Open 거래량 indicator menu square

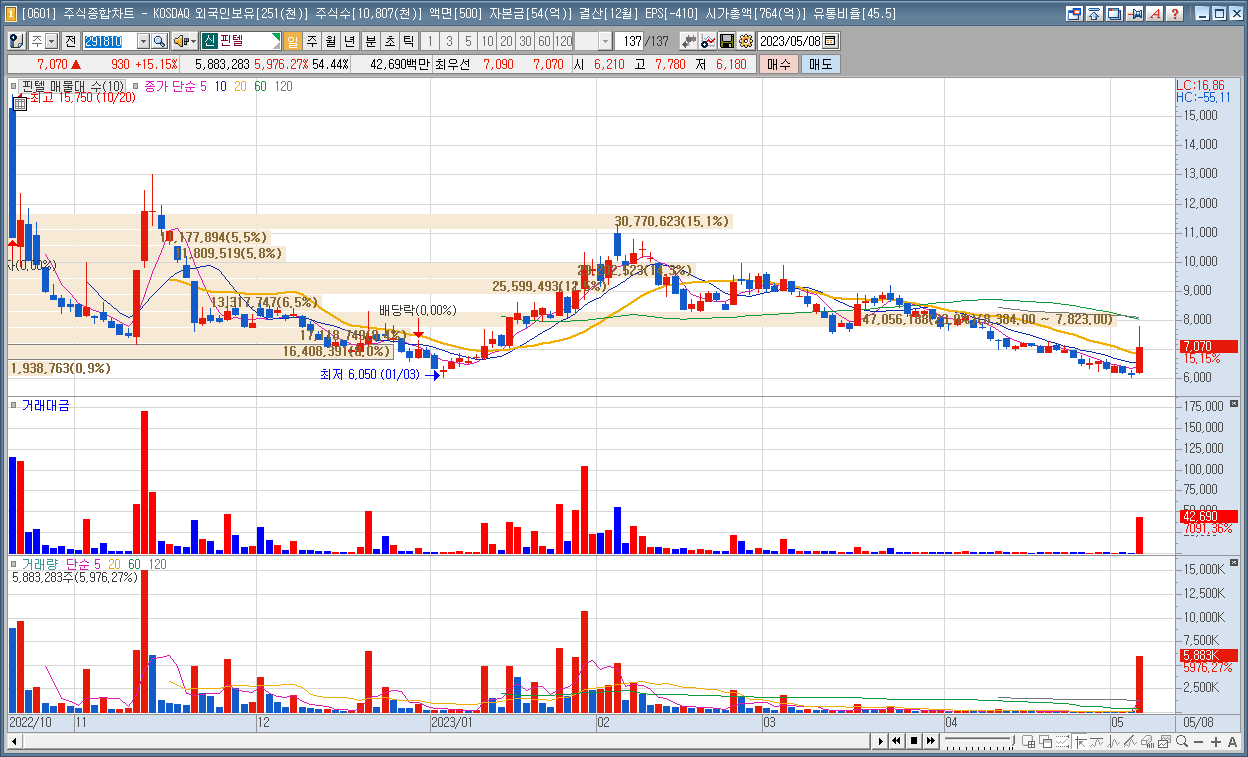click(14, 564)
